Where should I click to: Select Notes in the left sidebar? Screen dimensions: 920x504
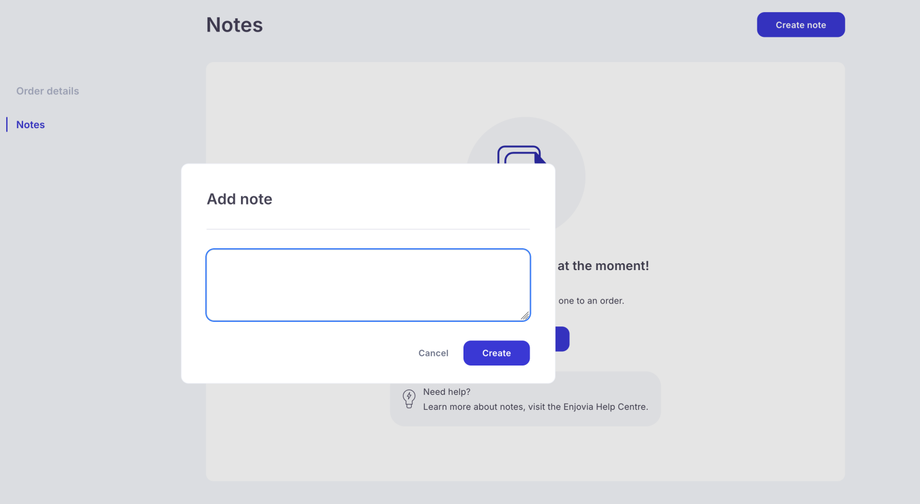30,125
